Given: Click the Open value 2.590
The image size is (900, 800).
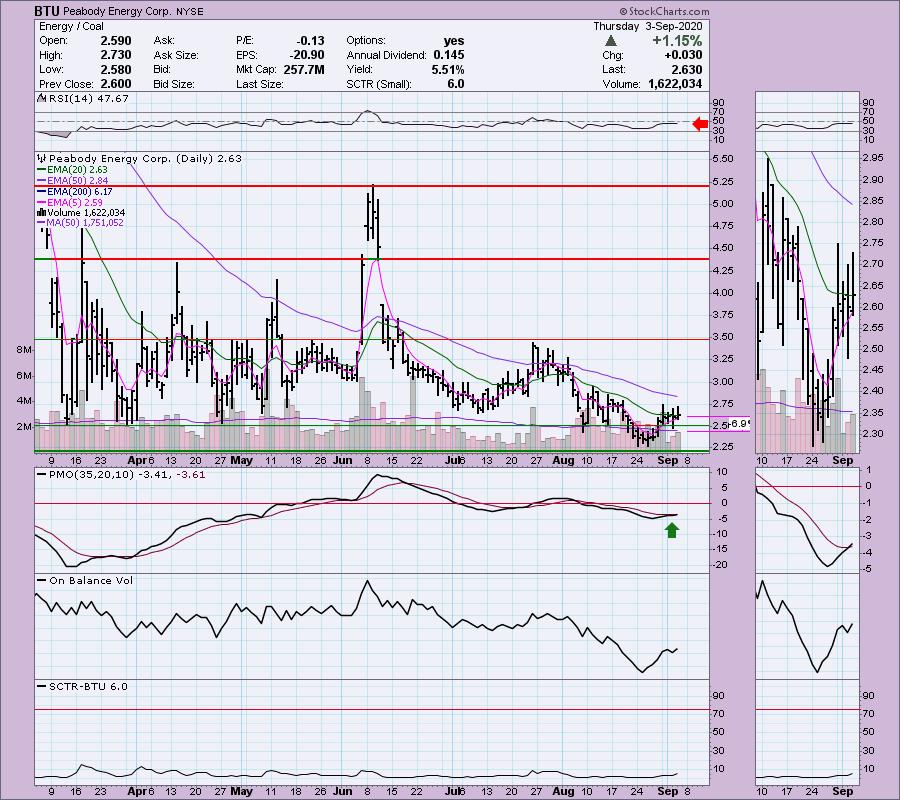Looking at the screenshot, I should coord(116,41).
